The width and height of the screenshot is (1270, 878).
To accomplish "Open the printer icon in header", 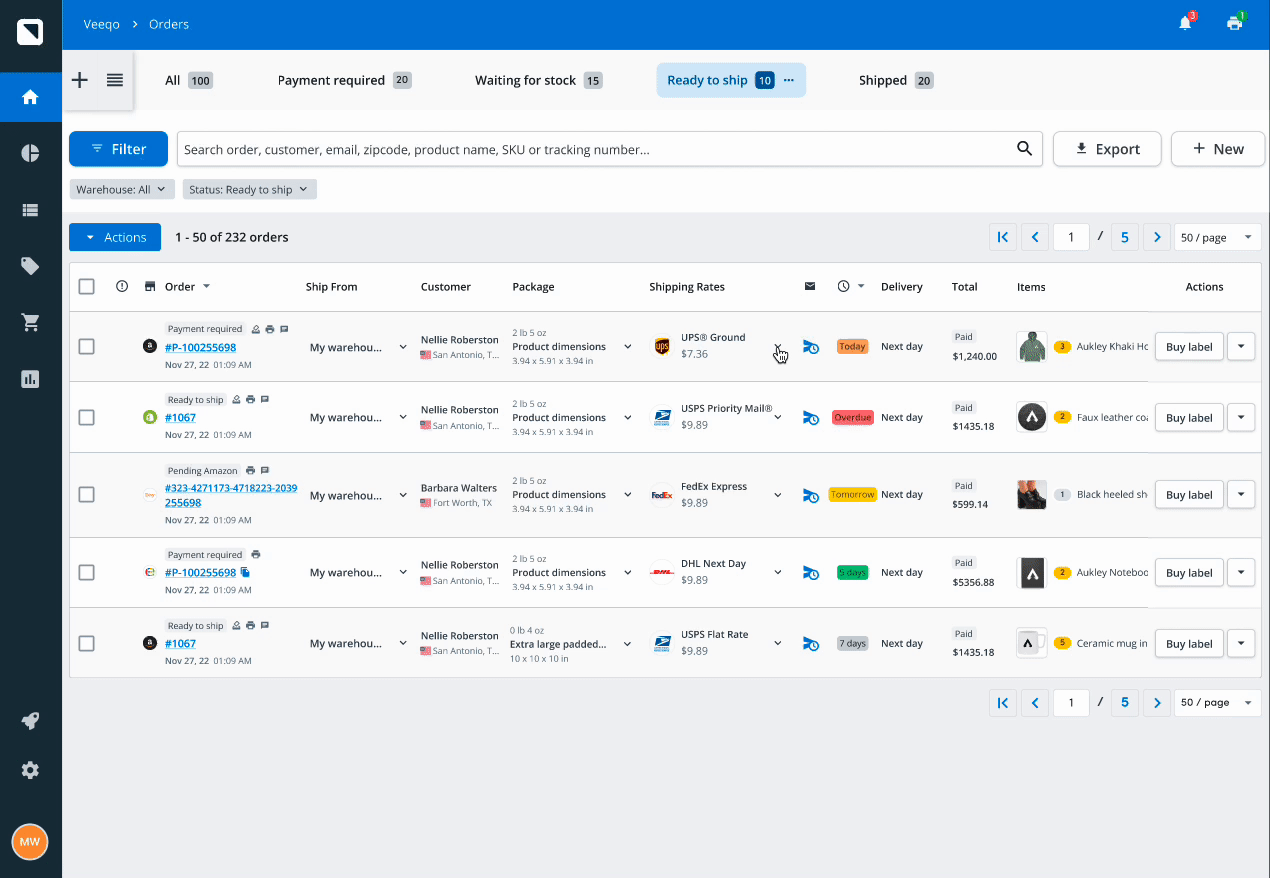I will click(x=1234, y=24).
